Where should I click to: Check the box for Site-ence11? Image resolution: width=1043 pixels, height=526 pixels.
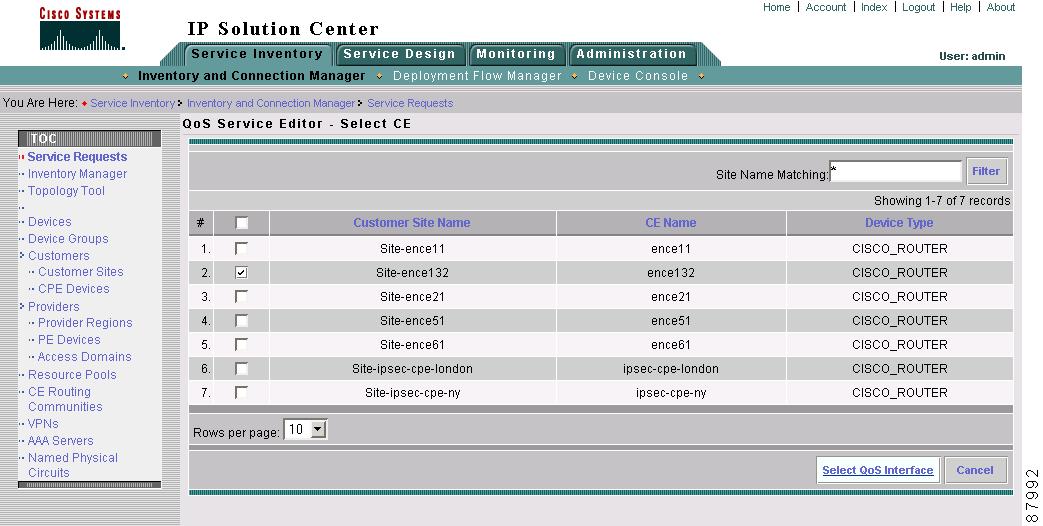241,248
